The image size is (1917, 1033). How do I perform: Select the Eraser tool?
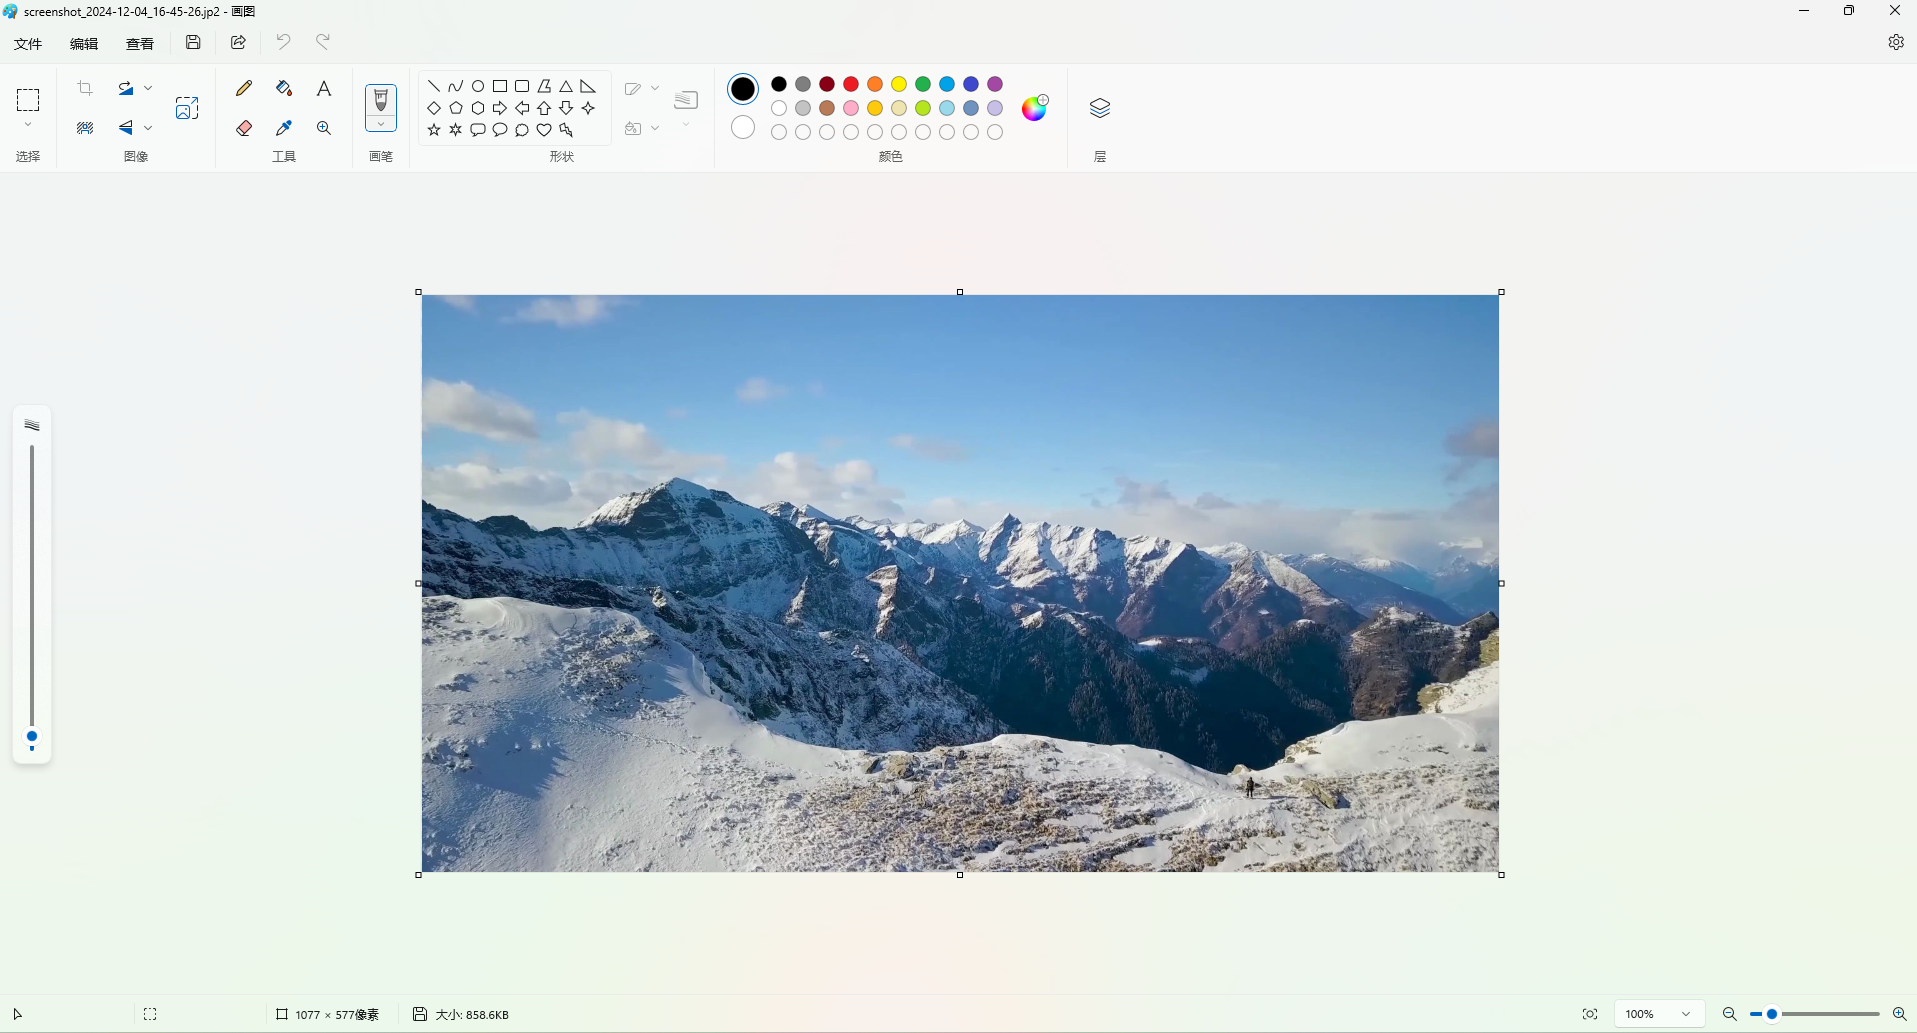[244, 128]
